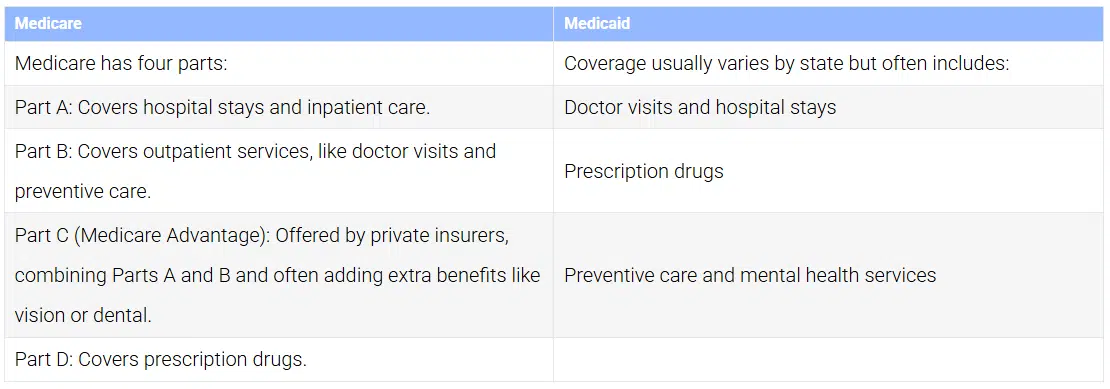Click the Medicare column header

(x=279, y=24)
